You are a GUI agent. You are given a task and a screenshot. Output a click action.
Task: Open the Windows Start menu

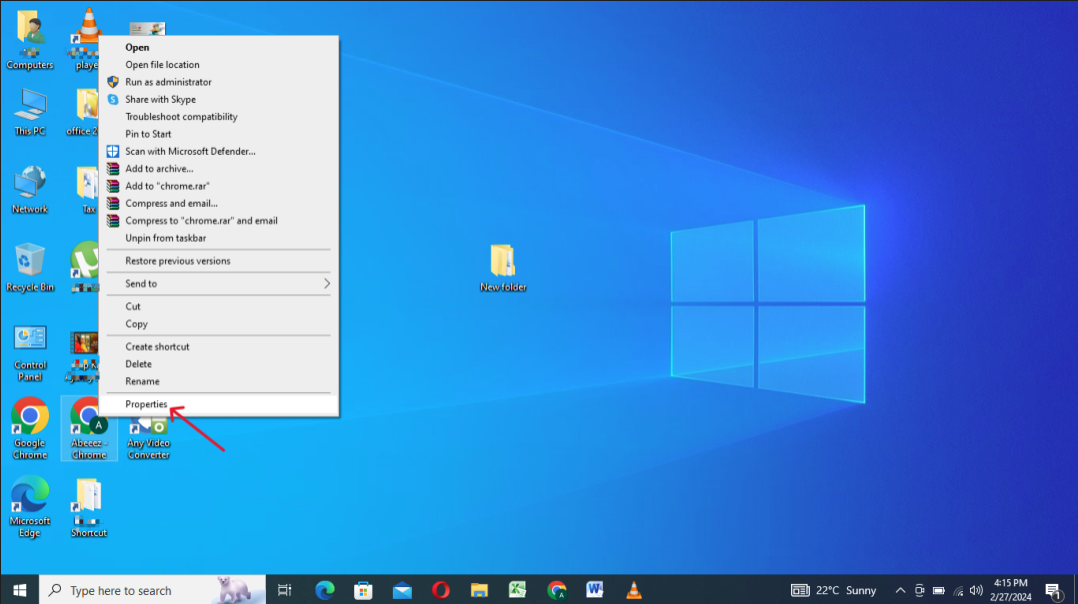tap(17, 590)
